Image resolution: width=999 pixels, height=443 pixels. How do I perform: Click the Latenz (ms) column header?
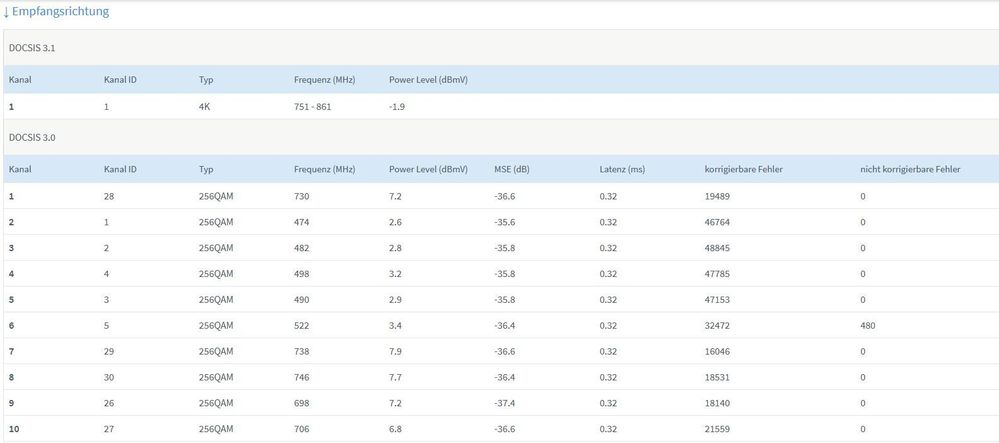pos(621,169)
